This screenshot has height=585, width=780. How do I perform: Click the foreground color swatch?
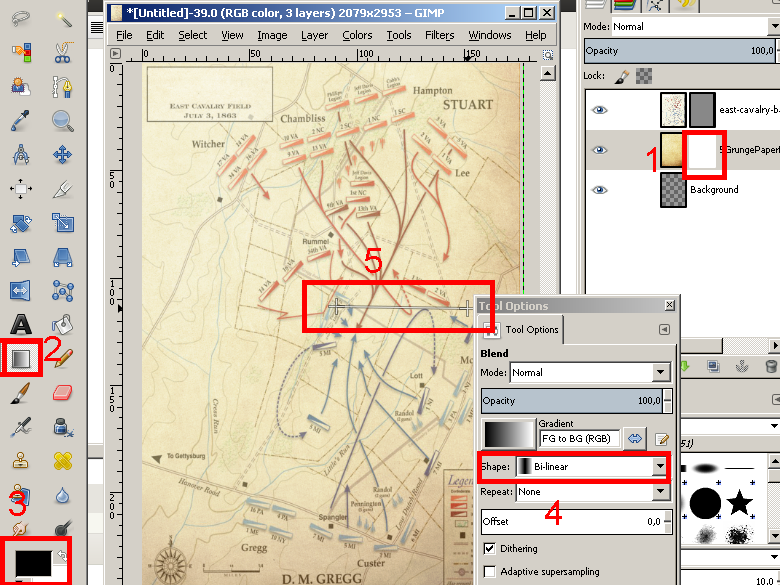pos(30,562)
